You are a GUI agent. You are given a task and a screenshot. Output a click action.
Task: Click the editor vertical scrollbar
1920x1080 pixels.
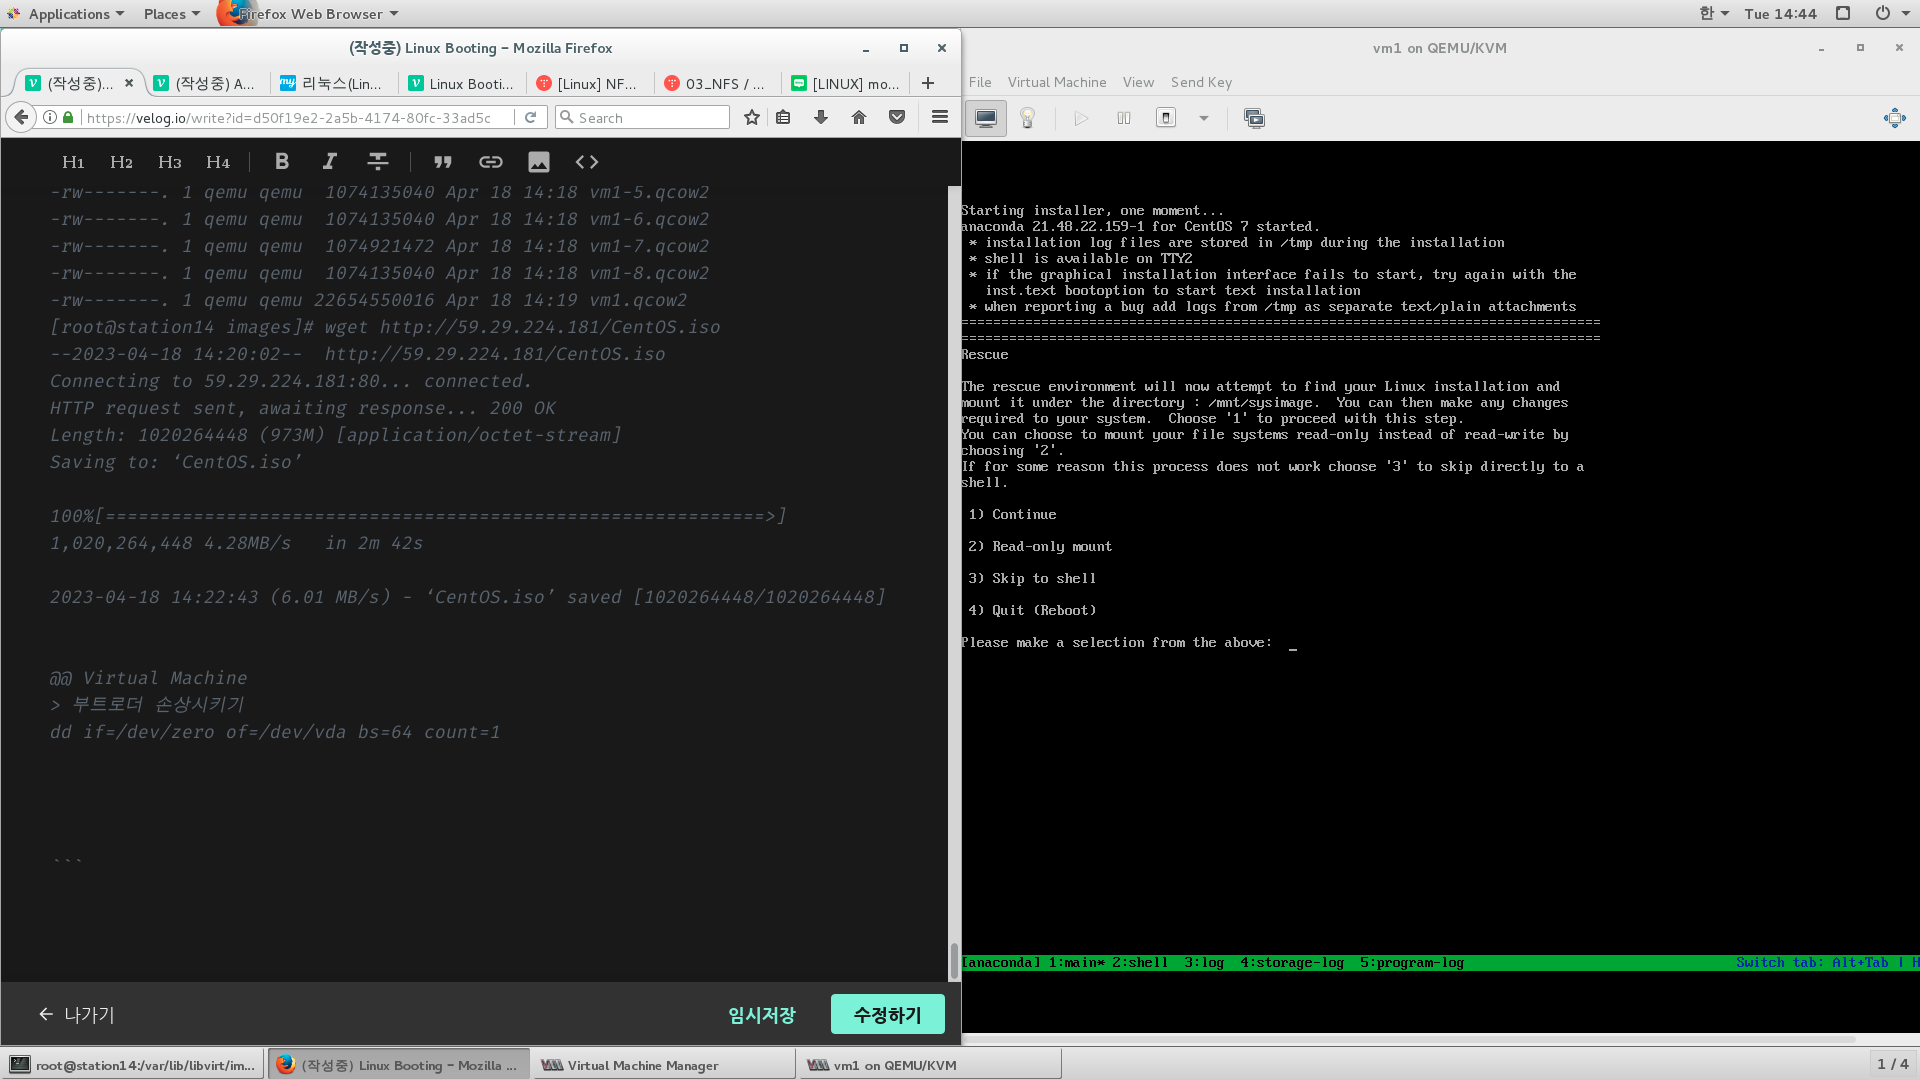(x=954, y=600)
